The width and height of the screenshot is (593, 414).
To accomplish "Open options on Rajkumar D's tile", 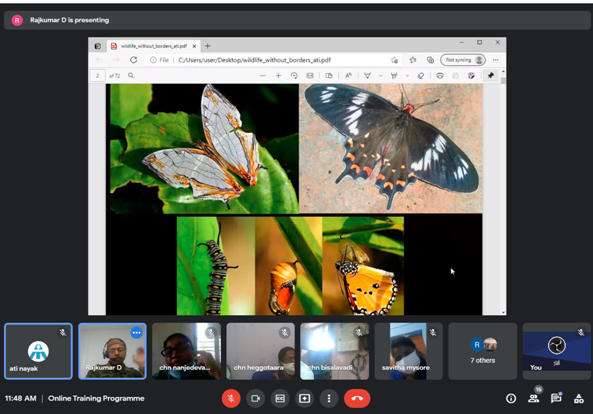I will 137,333.
